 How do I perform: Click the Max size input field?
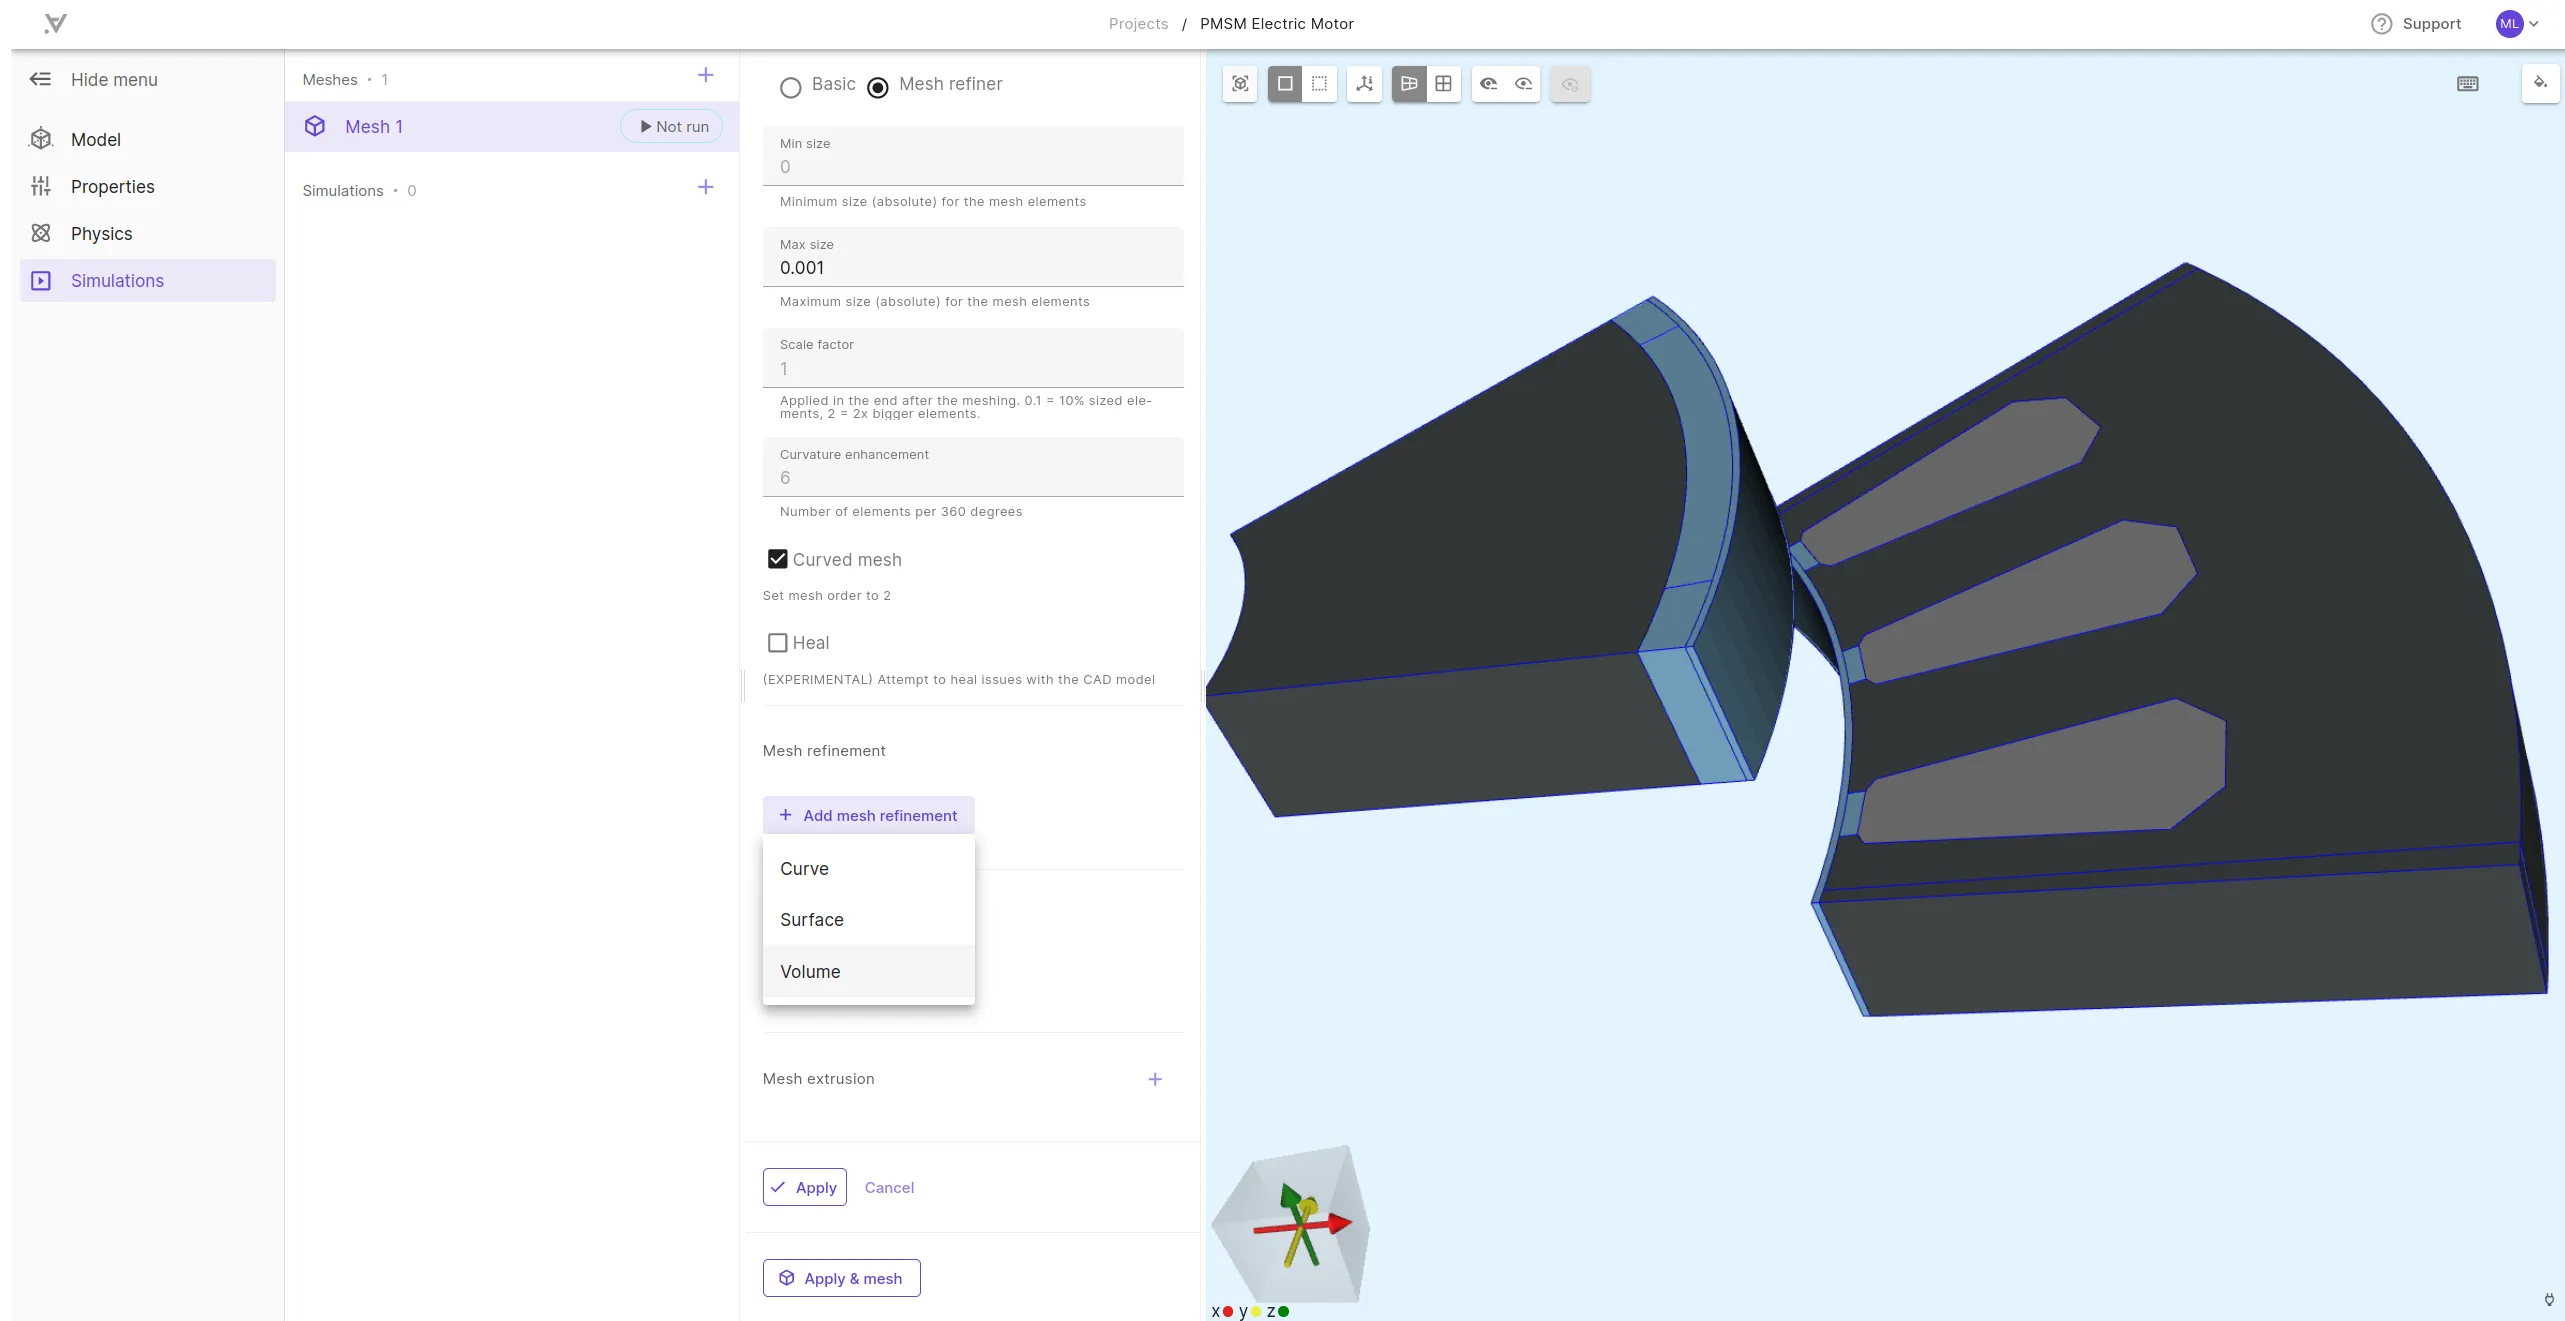pos(973,257)
